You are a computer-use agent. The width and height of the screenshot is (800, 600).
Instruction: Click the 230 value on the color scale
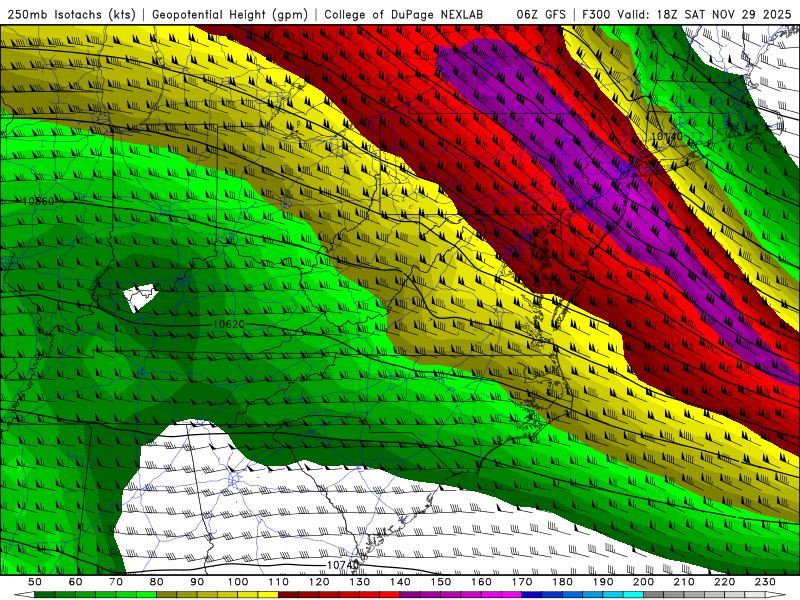(x=765, y=582)
